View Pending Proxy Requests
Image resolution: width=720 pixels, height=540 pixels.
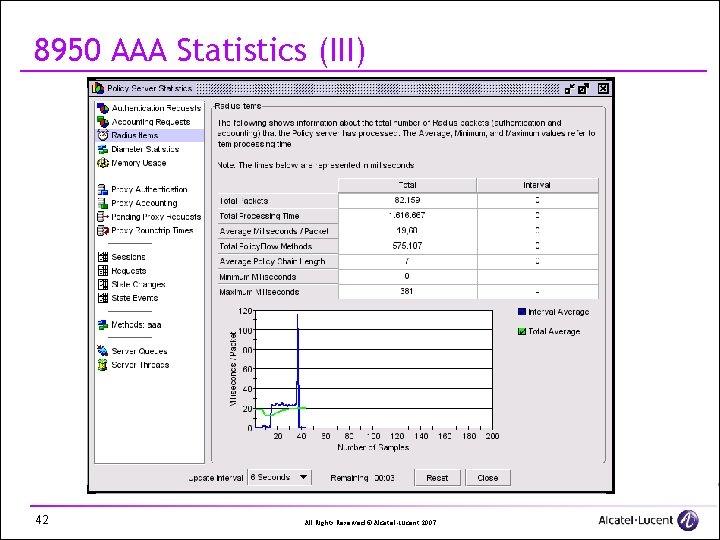(x=156, y=217)
